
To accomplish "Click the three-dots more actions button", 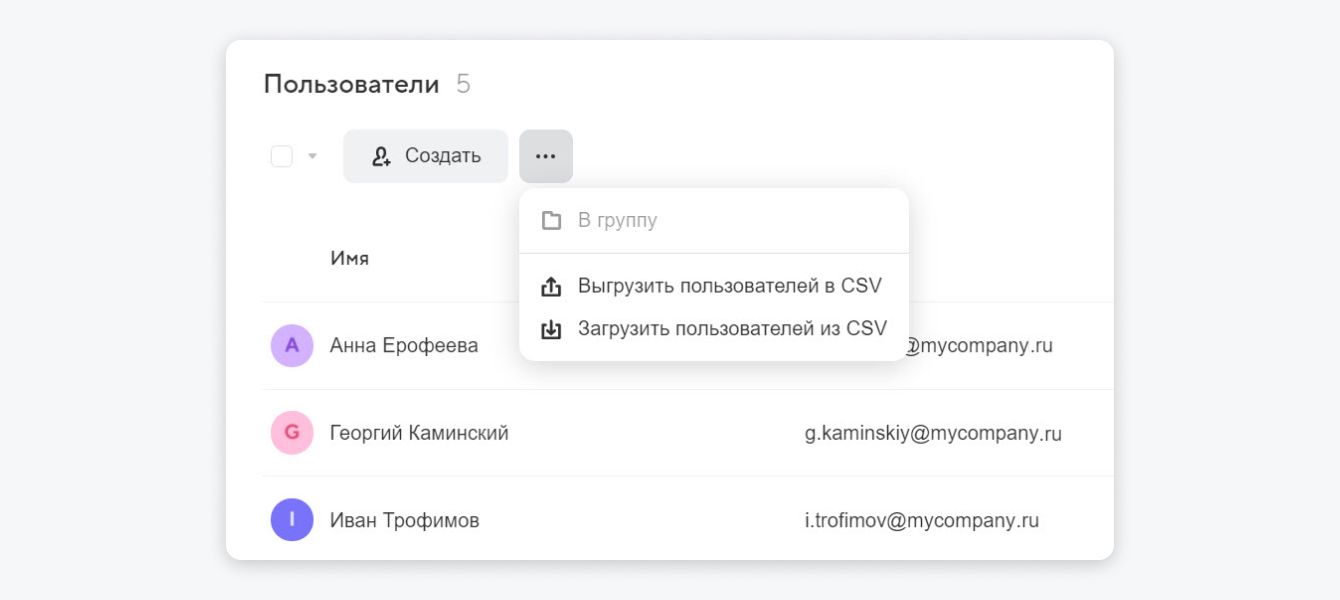I will click(545, 156).
